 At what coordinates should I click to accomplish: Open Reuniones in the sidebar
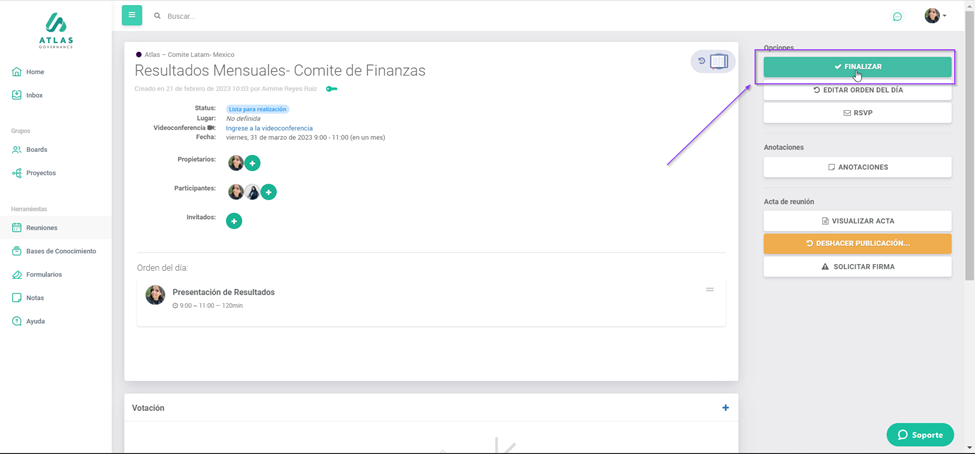point(41,228)
